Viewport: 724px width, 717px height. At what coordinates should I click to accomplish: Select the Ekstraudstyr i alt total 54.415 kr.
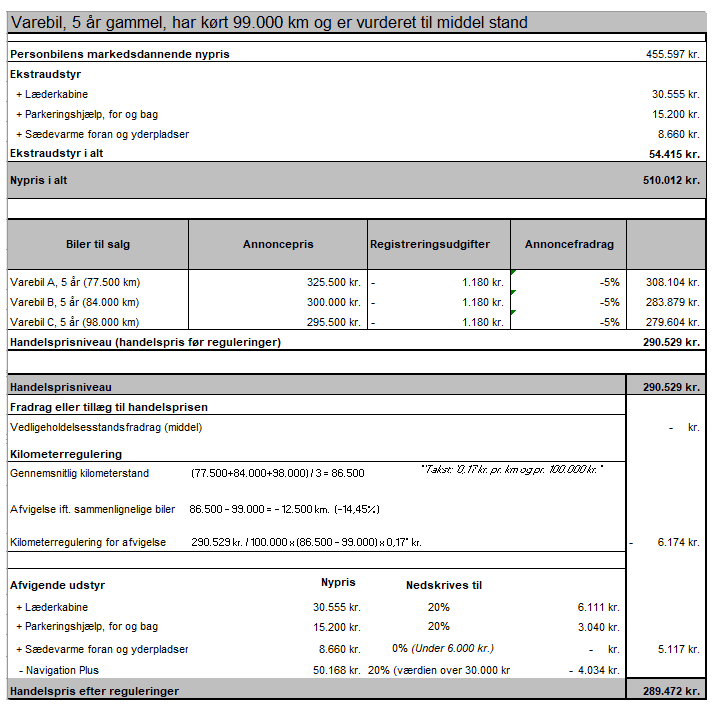[673, 153]
